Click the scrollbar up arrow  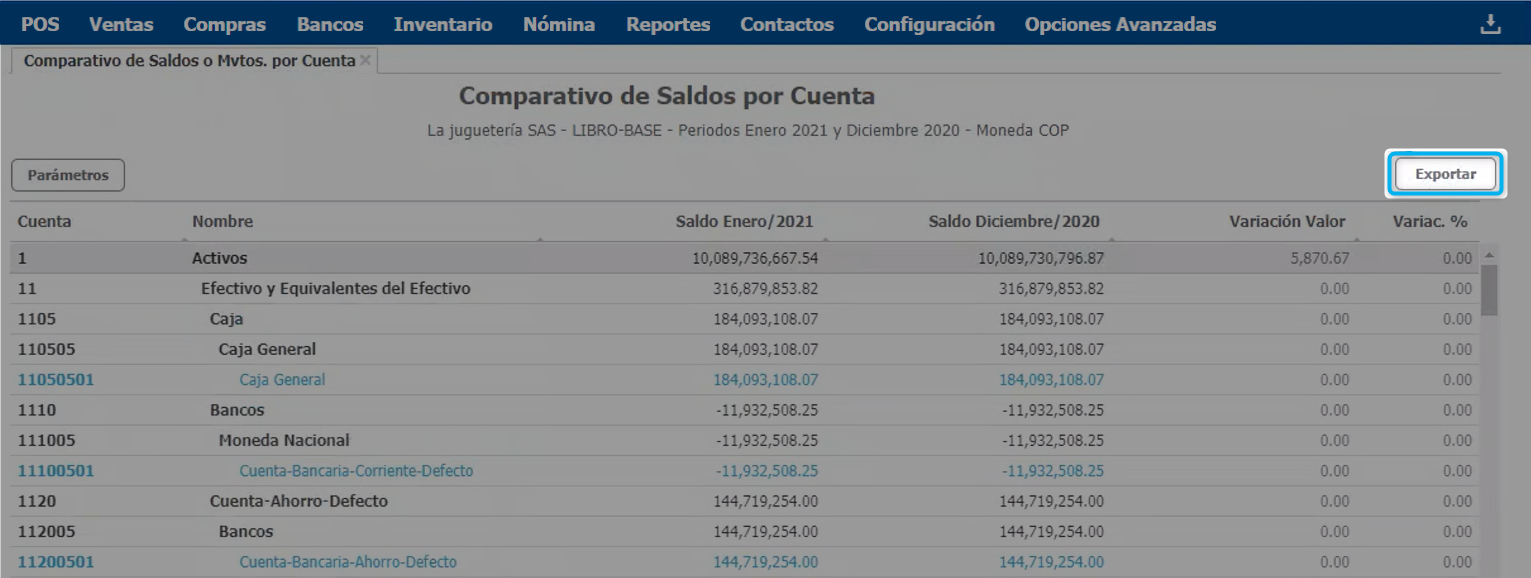click(1489, 252)
